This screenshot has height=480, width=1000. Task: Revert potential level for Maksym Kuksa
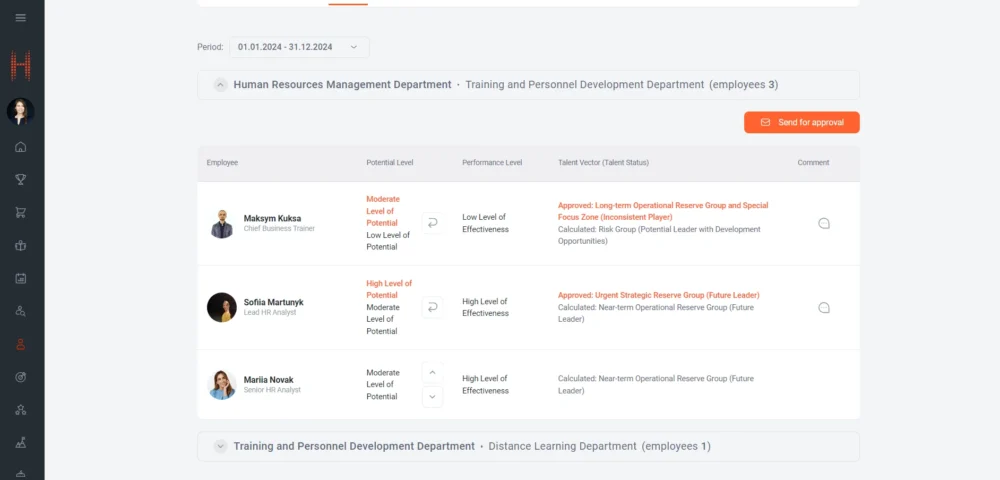point(432,223)
